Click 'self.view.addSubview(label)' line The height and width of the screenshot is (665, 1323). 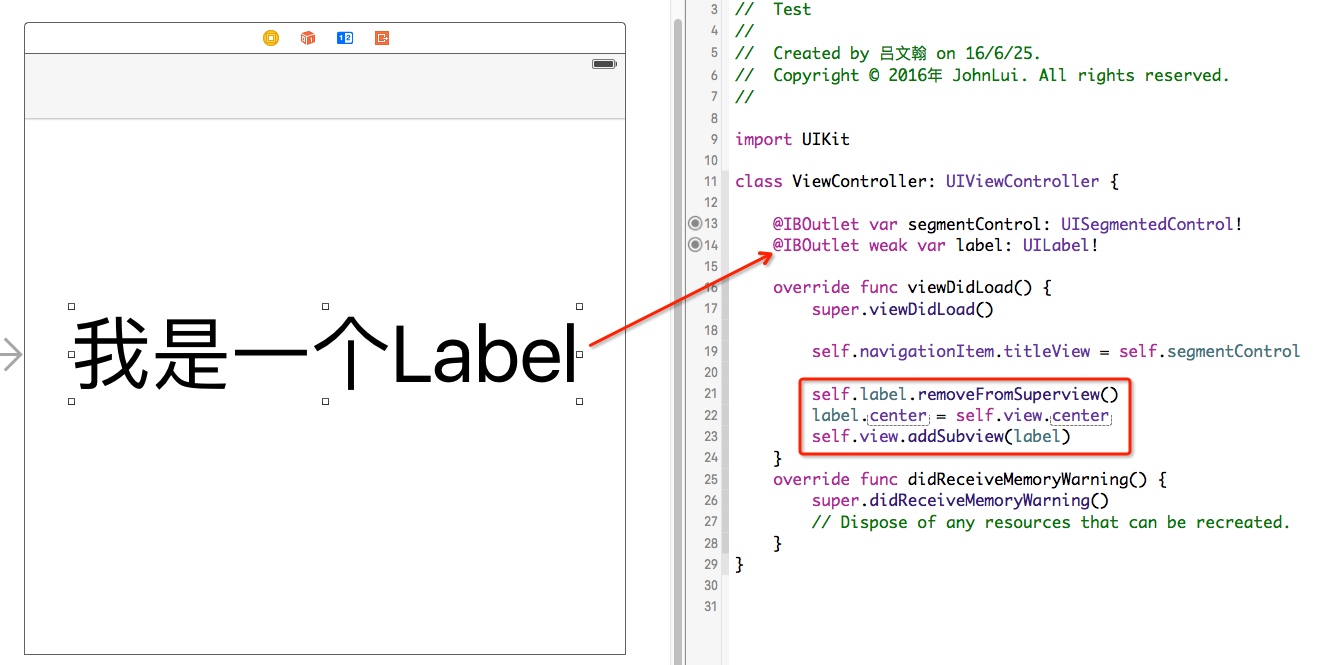941,436
